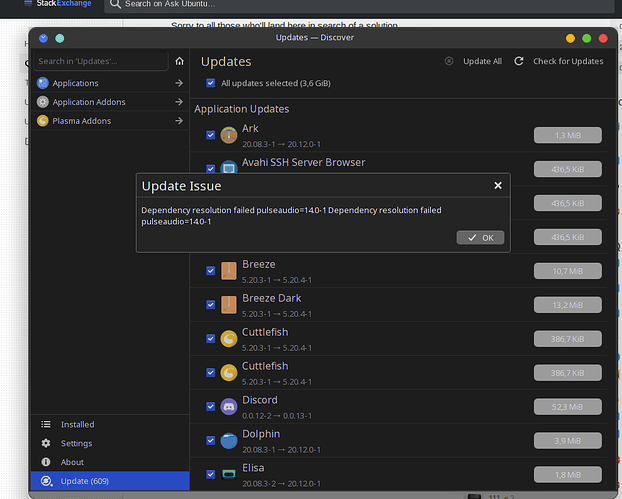Click the Breeze package icon

(x=228, y=271)
